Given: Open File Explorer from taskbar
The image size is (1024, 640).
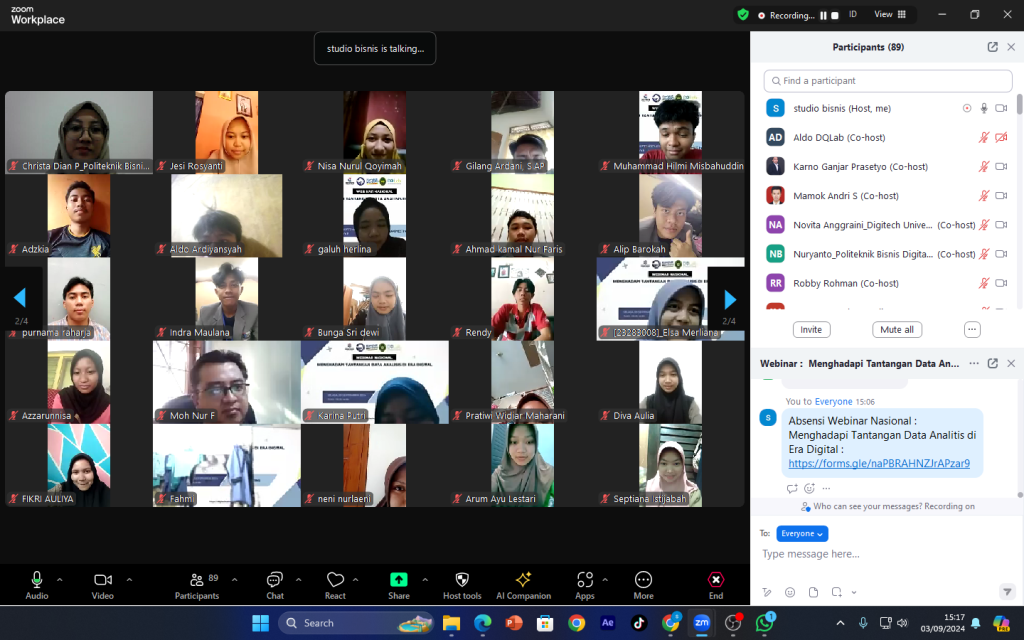Looking at the screenshot, I should (451, 623).
